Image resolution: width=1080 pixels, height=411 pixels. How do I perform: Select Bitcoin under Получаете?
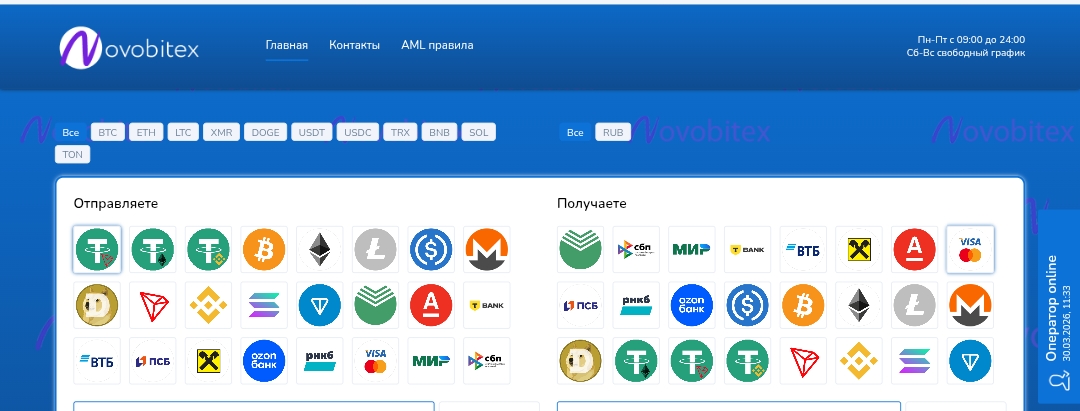[x=803, y=305]
